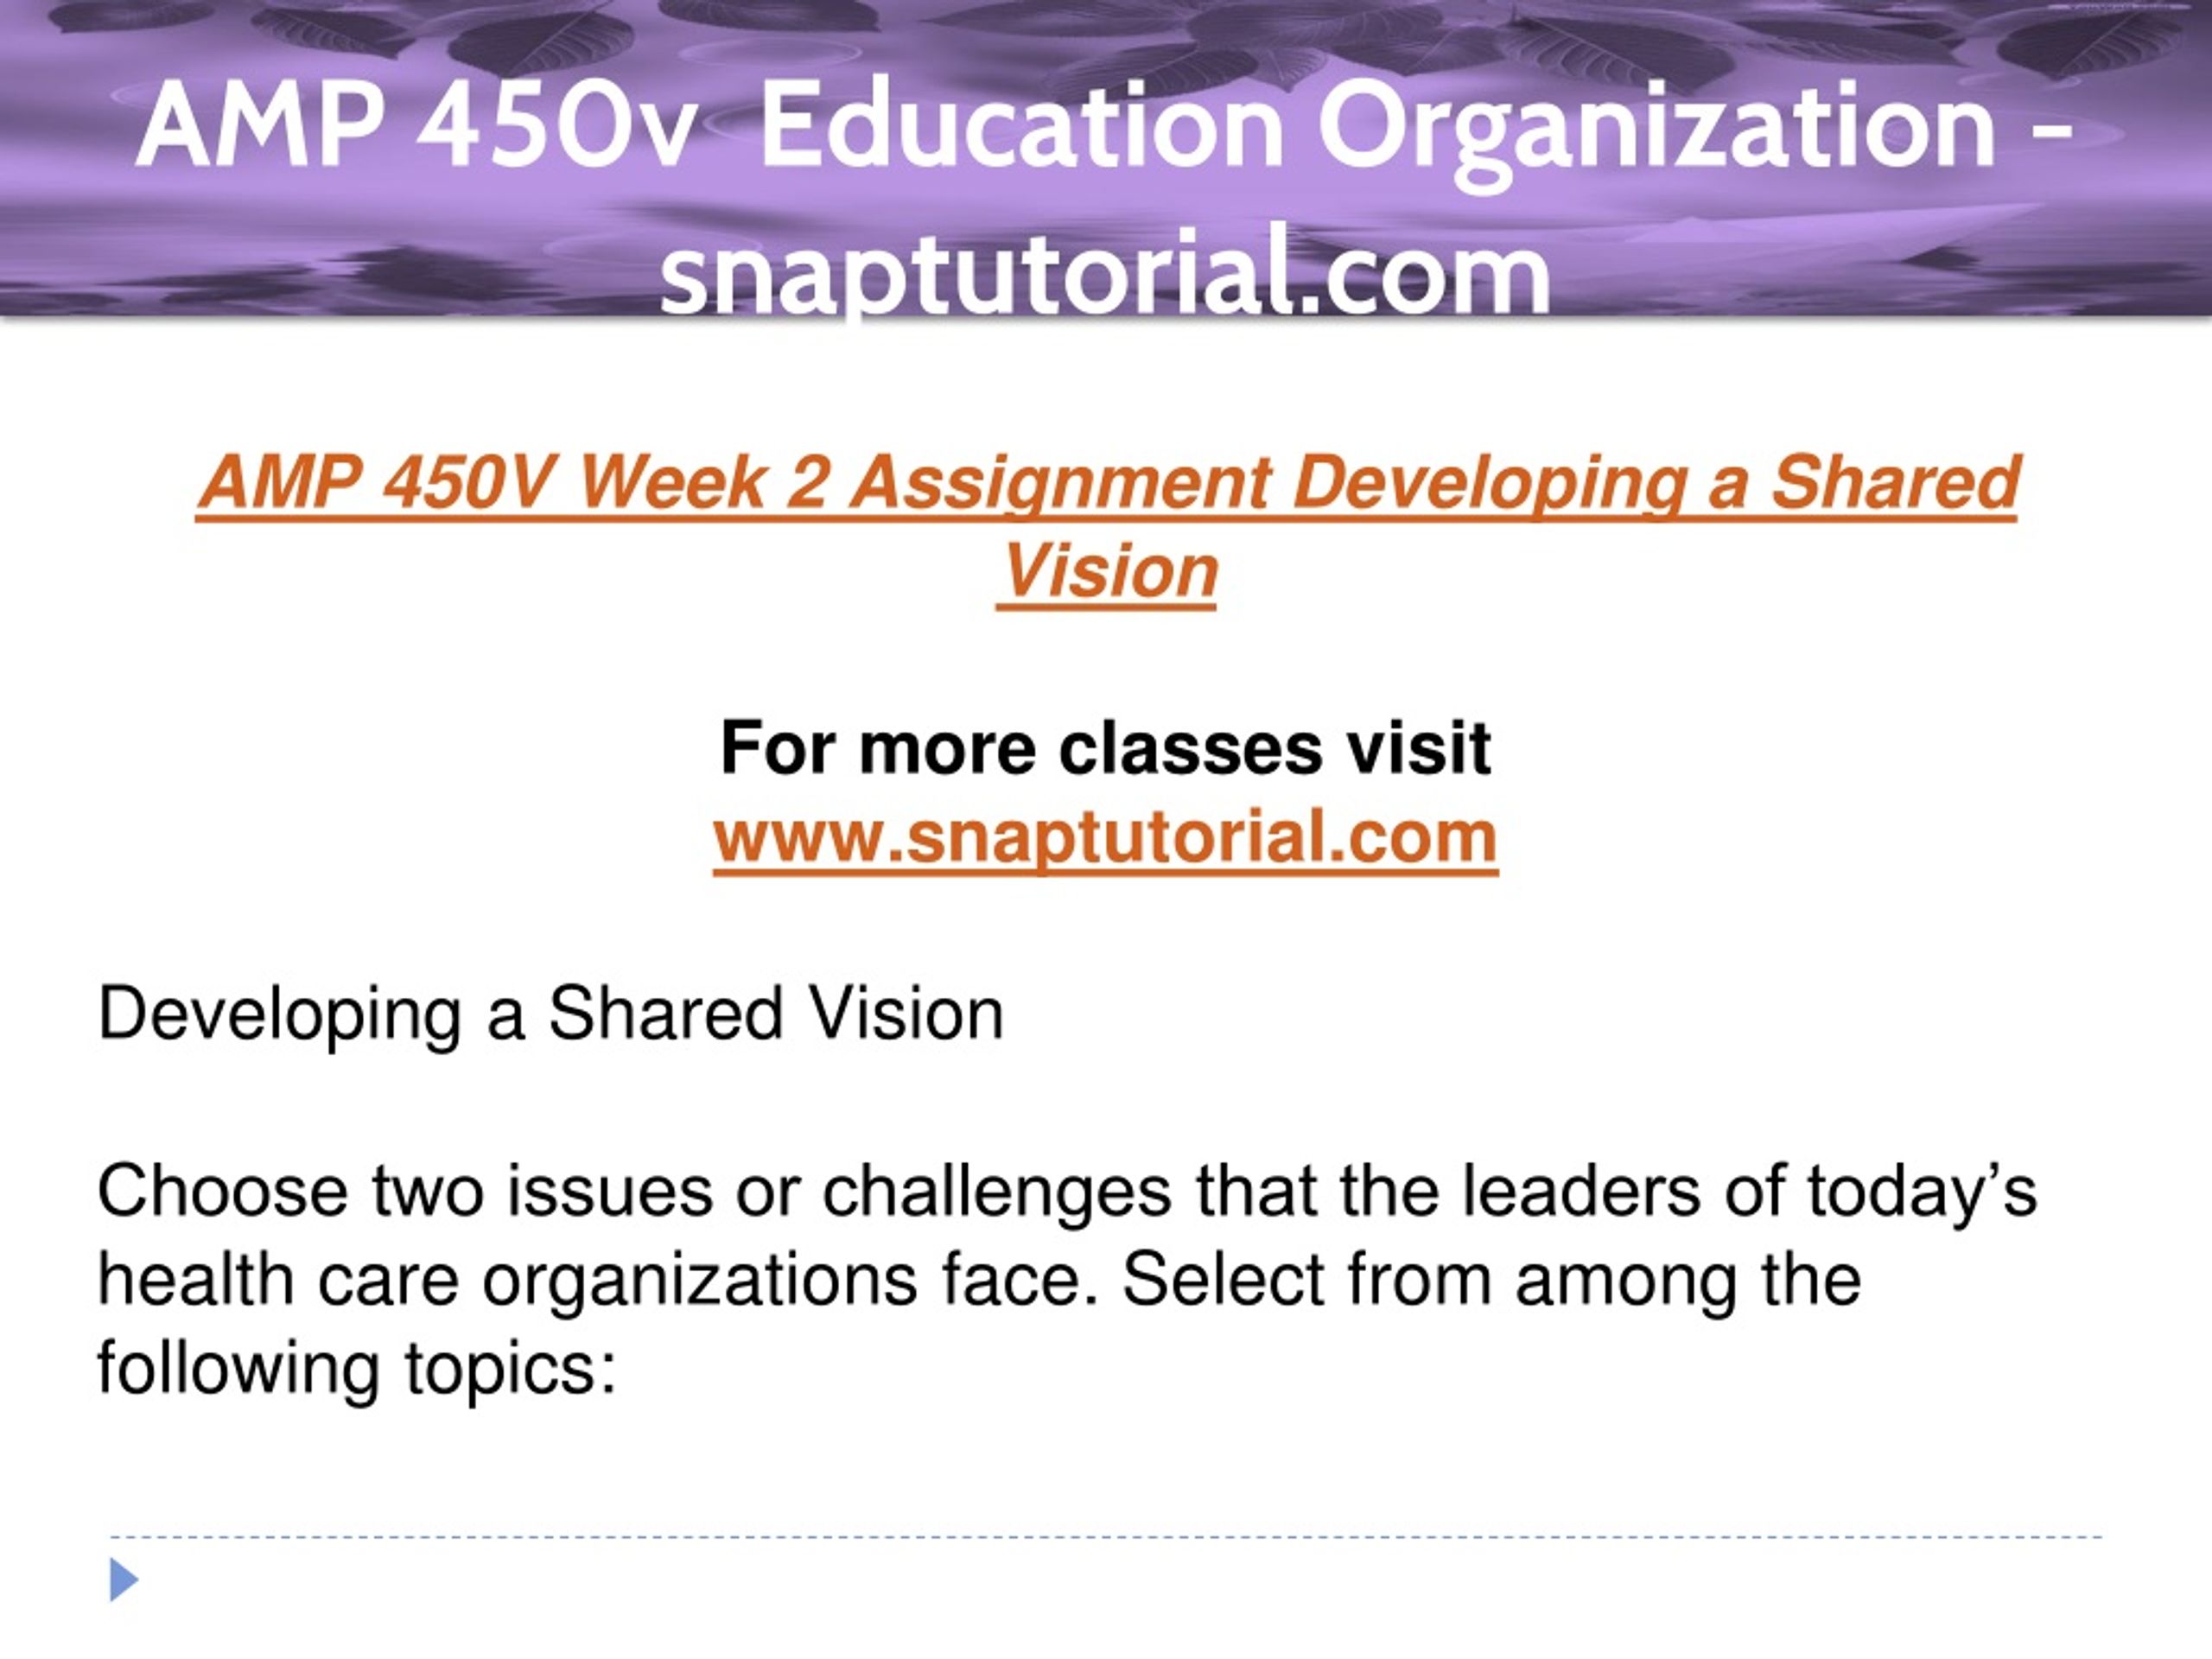Click snaptutorial.com in the purple header
This screenshot has width=2212, height=1659.
click(1105, 273)
